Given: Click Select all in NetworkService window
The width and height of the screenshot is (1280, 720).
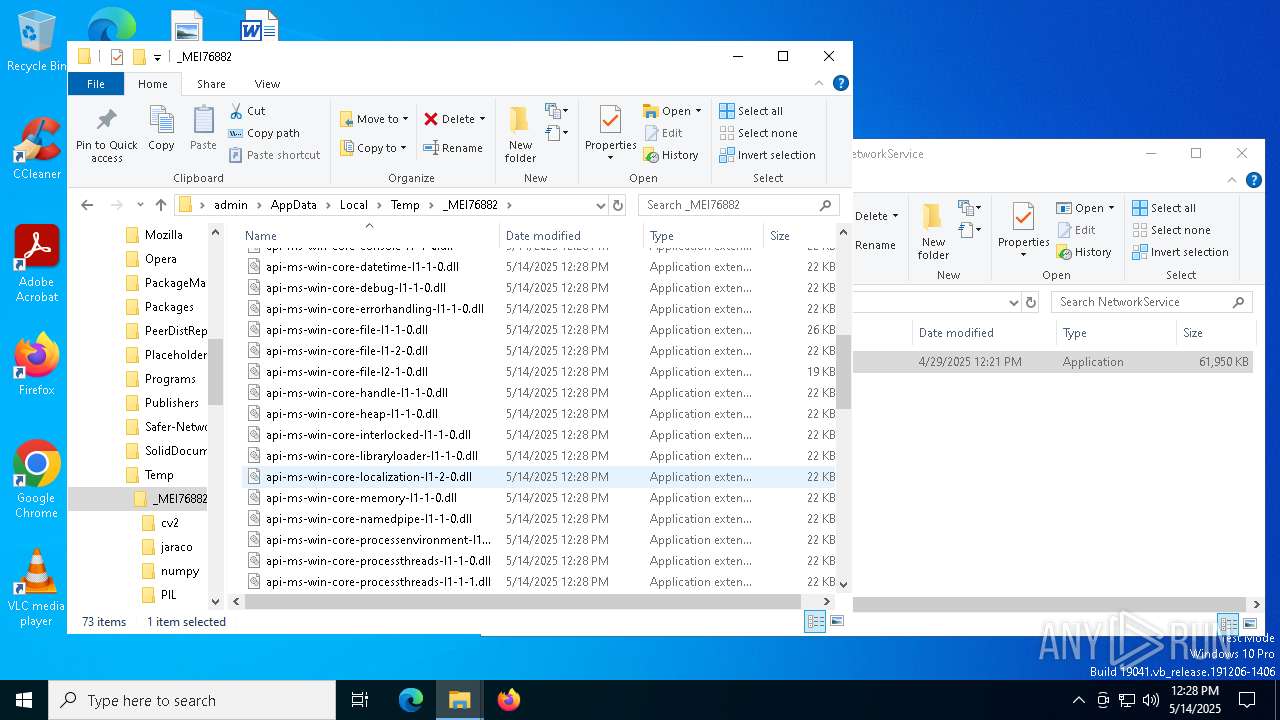Looking at the screenshot, I should click(x=1163, y=208).
